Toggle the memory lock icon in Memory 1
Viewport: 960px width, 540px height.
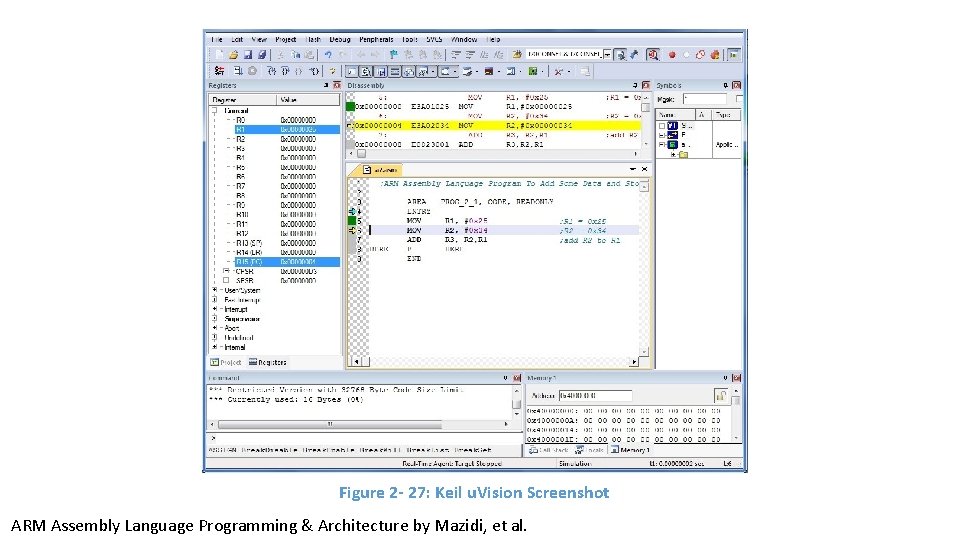[x=721, y=396]
